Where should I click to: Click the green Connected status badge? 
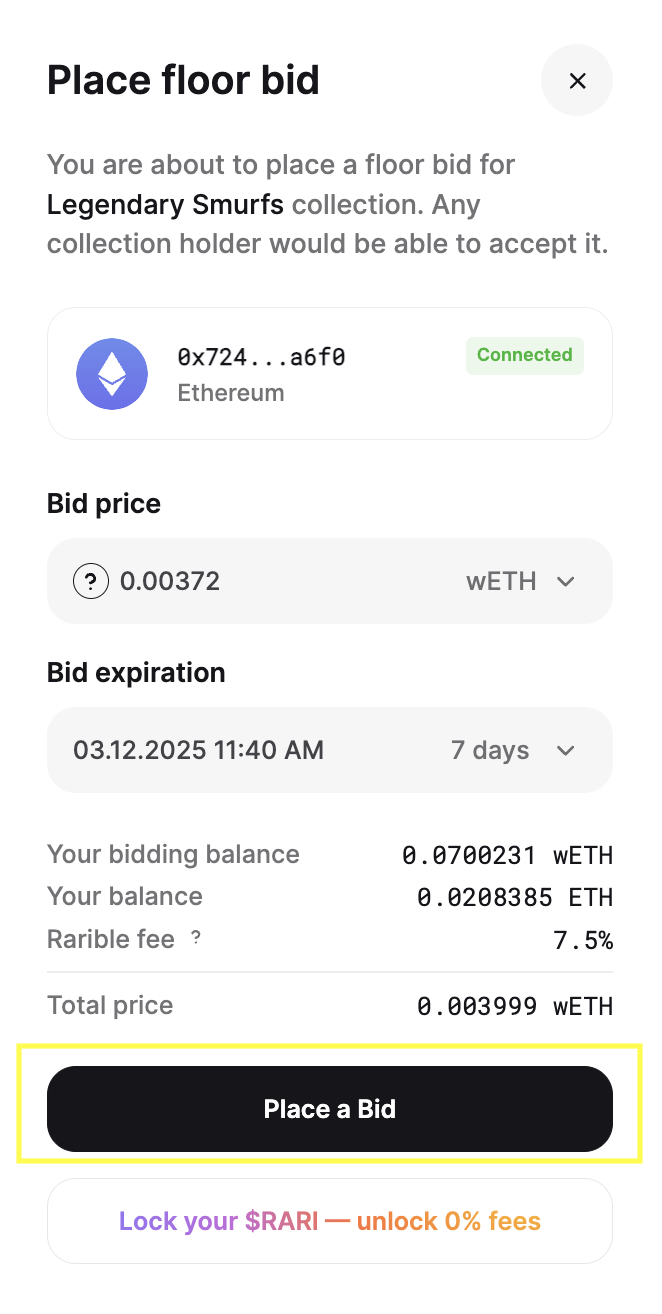[524, 355]
